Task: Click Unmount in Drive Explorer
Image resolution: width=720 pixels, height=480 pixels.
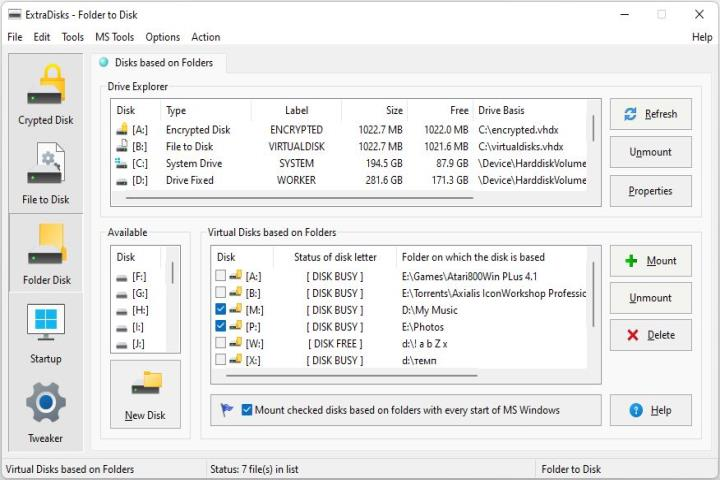Action: (651, 152)
